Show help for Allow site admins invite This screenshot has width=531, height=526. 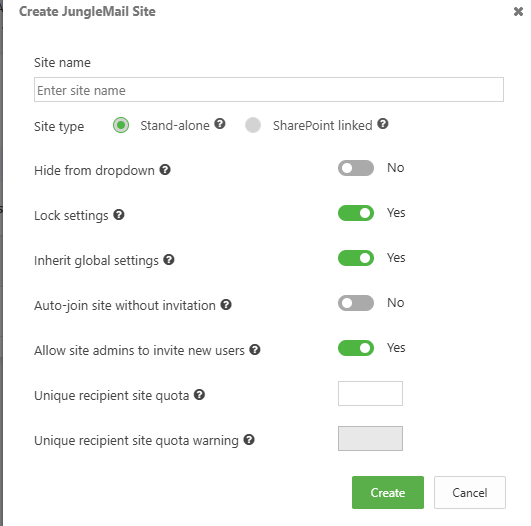click(x=255, y=350)
